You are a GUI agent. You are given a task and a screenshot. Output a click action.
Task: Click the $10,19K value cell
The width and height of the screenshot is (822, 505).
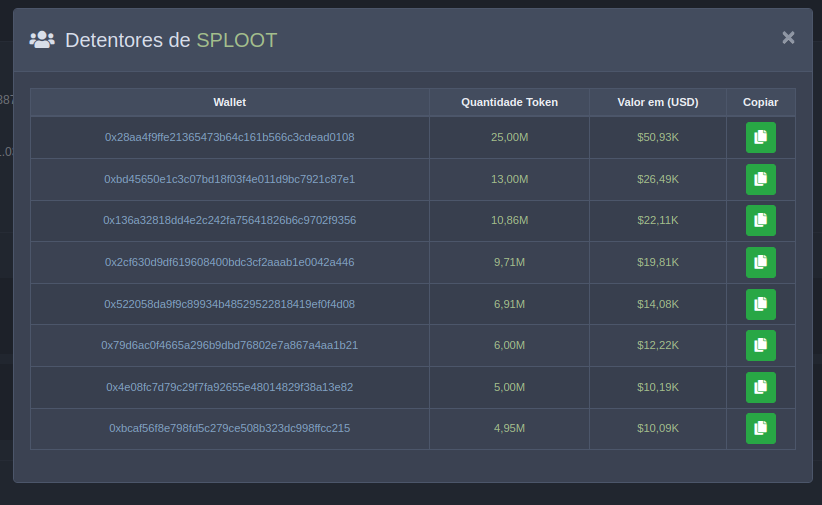click(658, 387)
